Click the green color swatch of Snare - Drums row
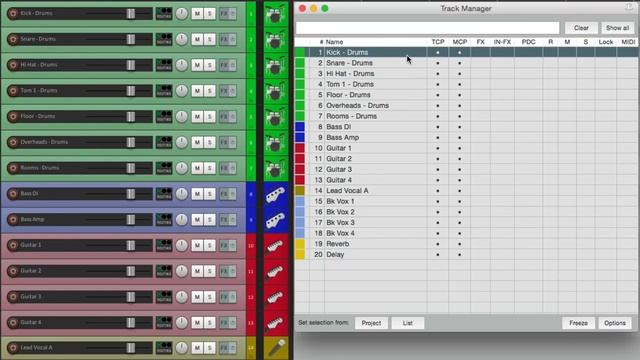 click(300, 63)
